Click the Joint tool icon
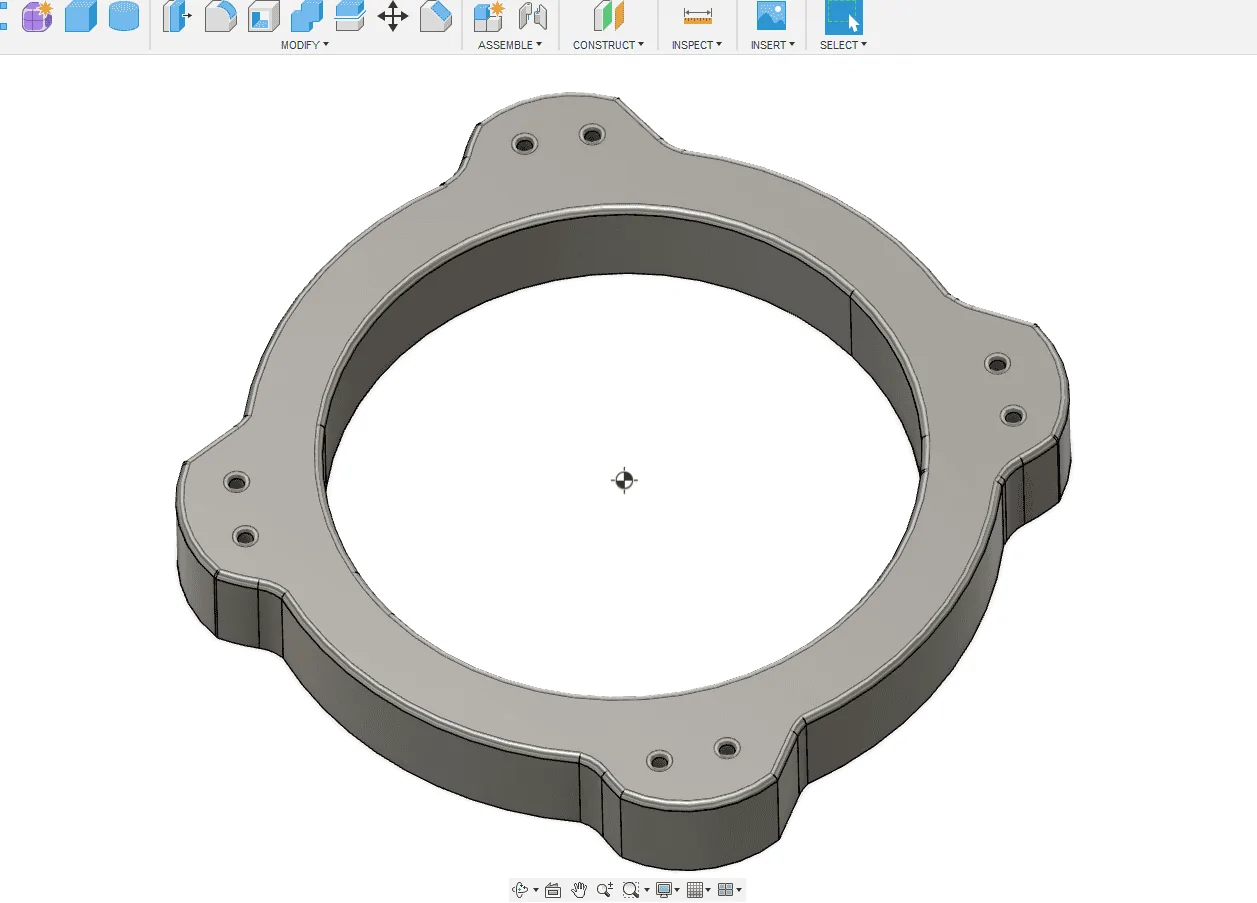Viewport: 1257px width, 903px height. [533, 16]
